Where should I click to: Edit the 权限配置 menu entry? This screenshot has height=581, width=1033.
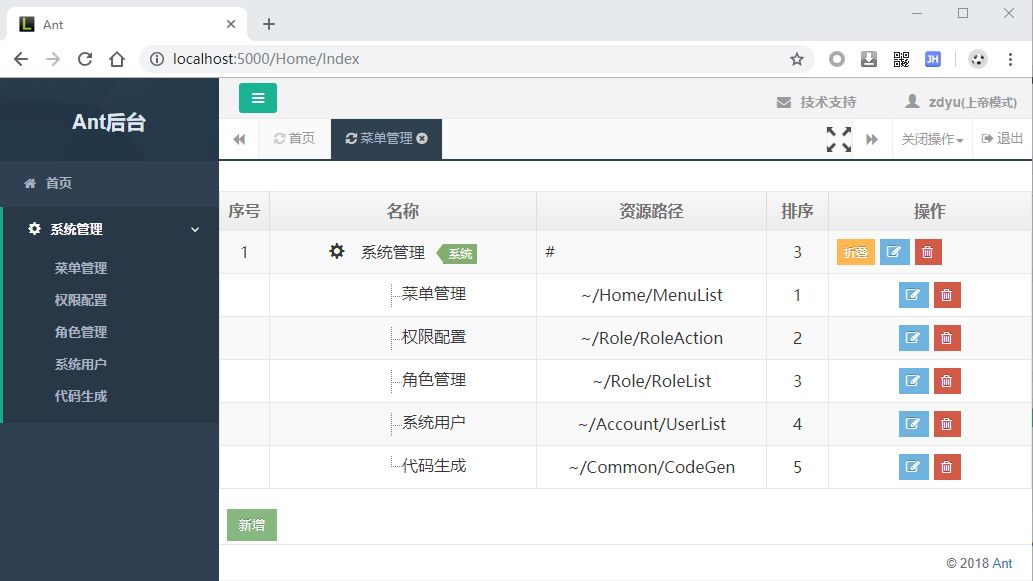[x=913, y=338]
